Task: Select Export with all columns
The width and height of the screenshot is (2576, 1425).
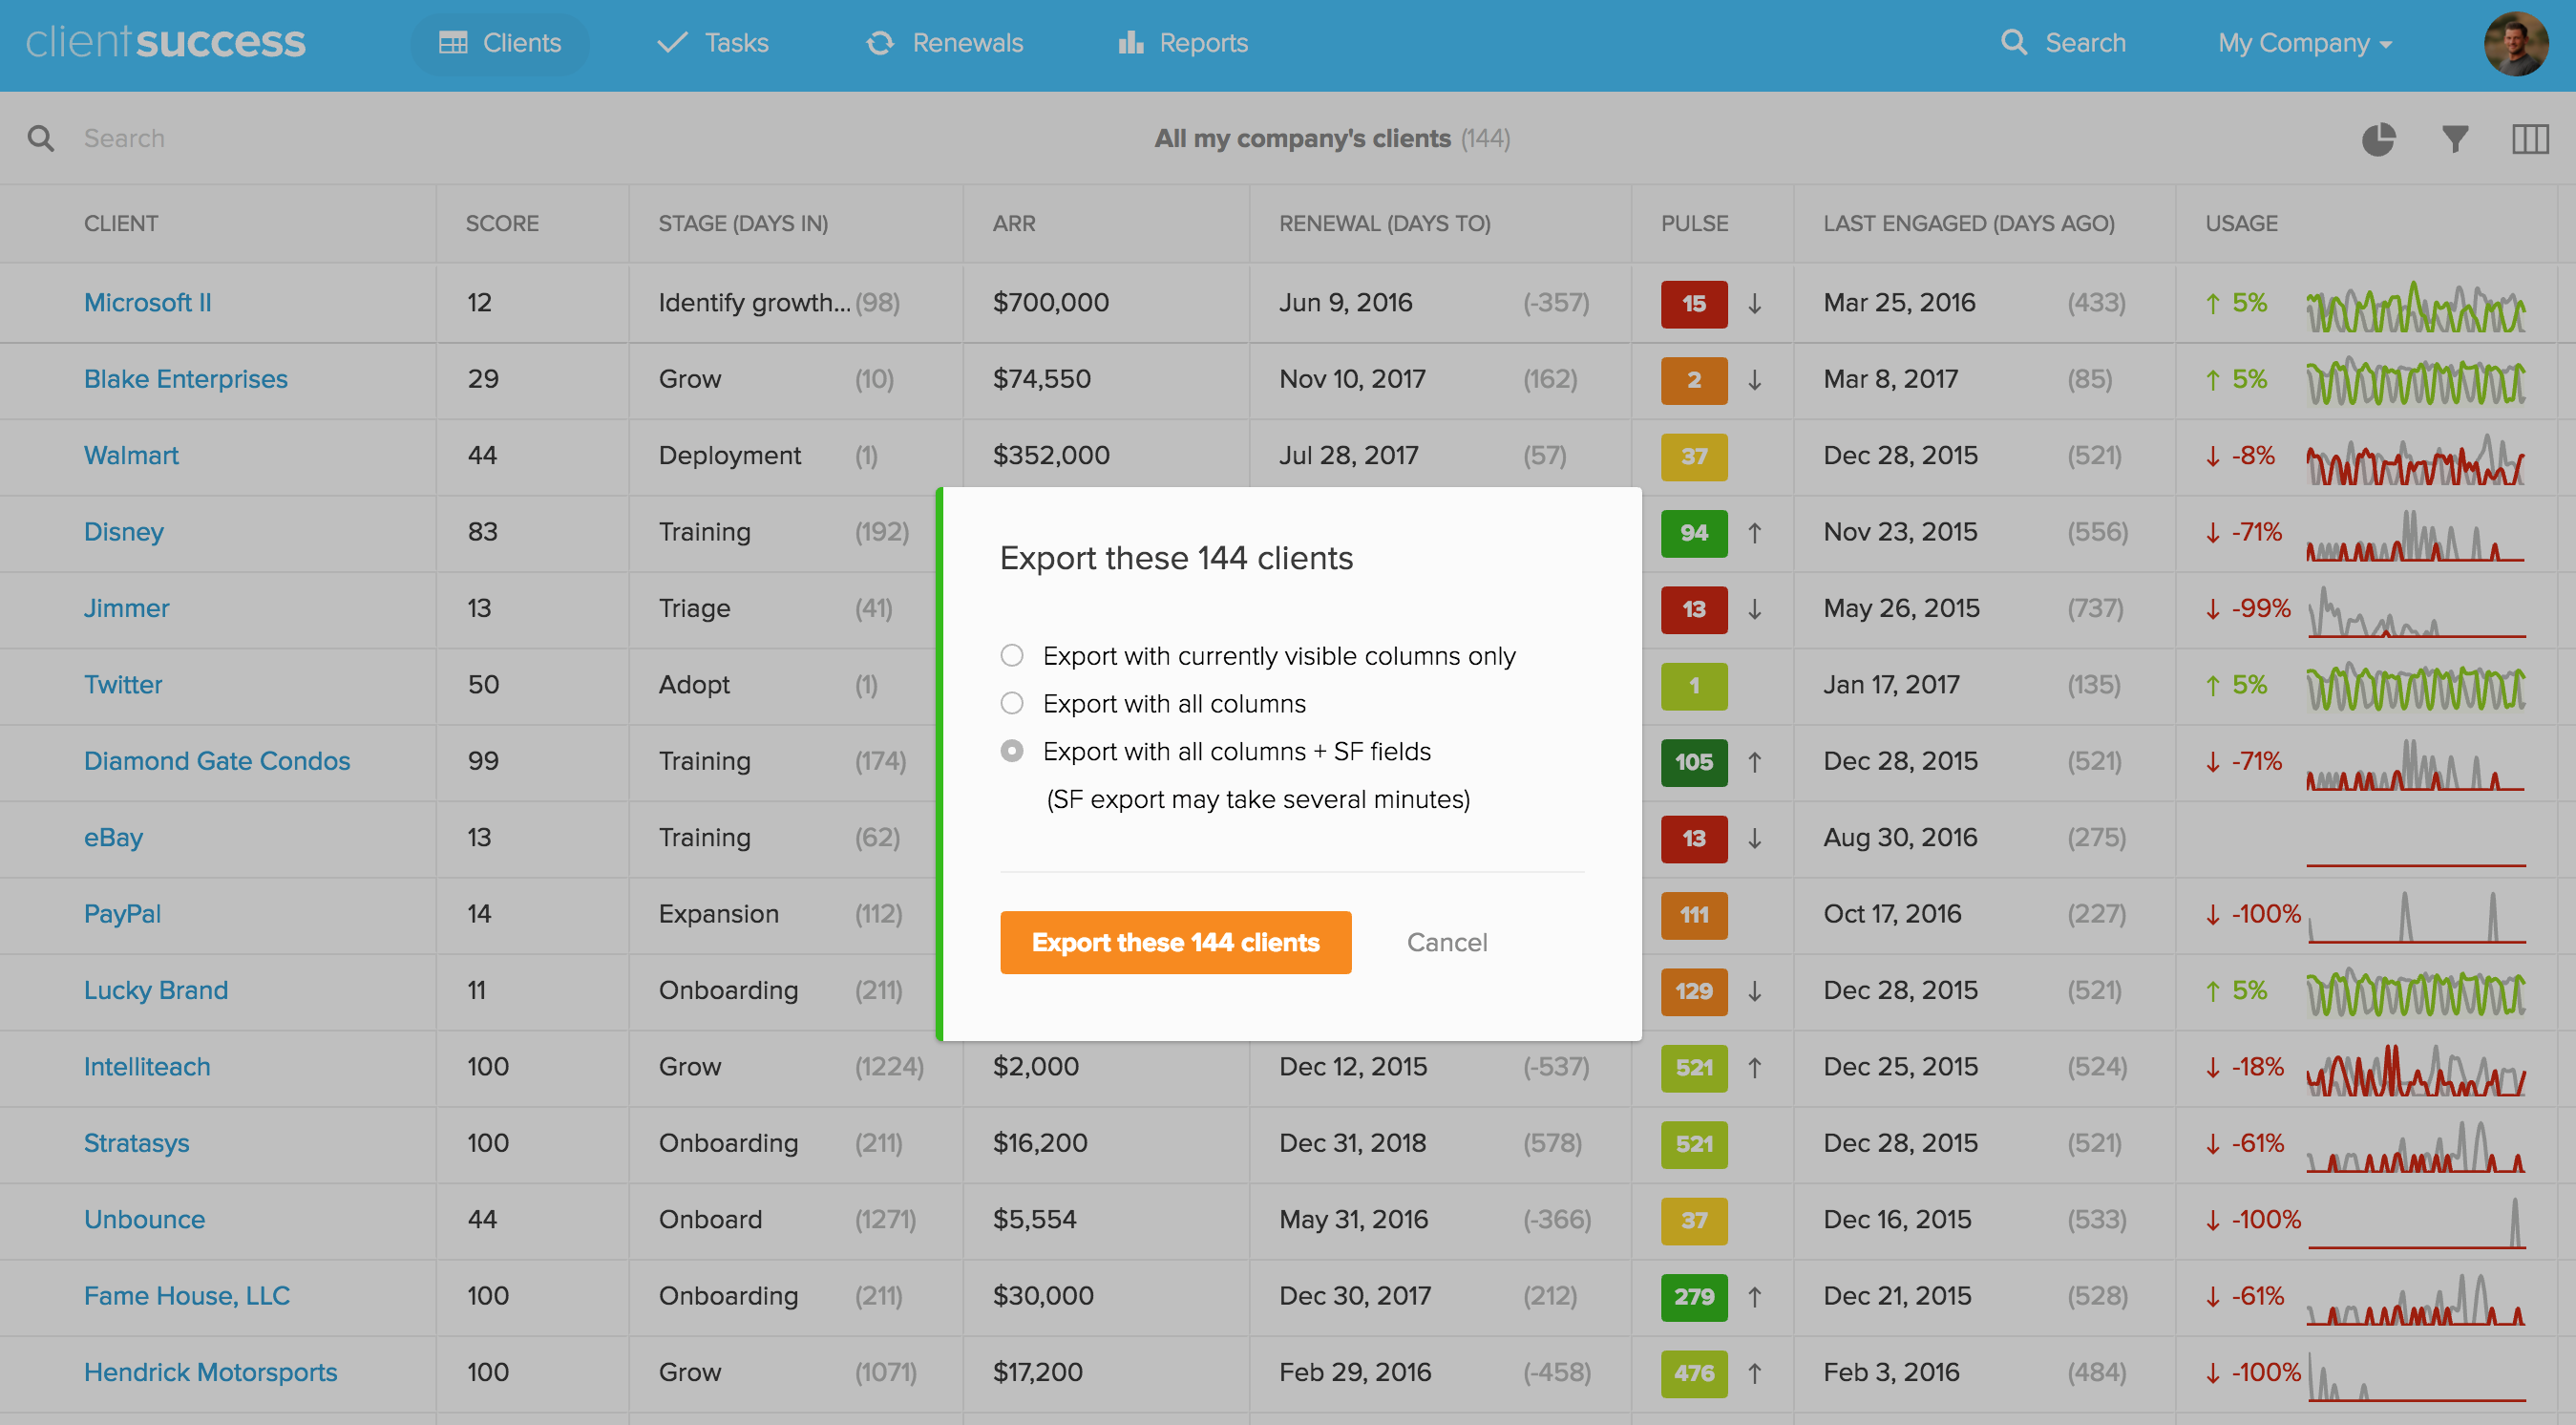Action: click(1012, 703)
